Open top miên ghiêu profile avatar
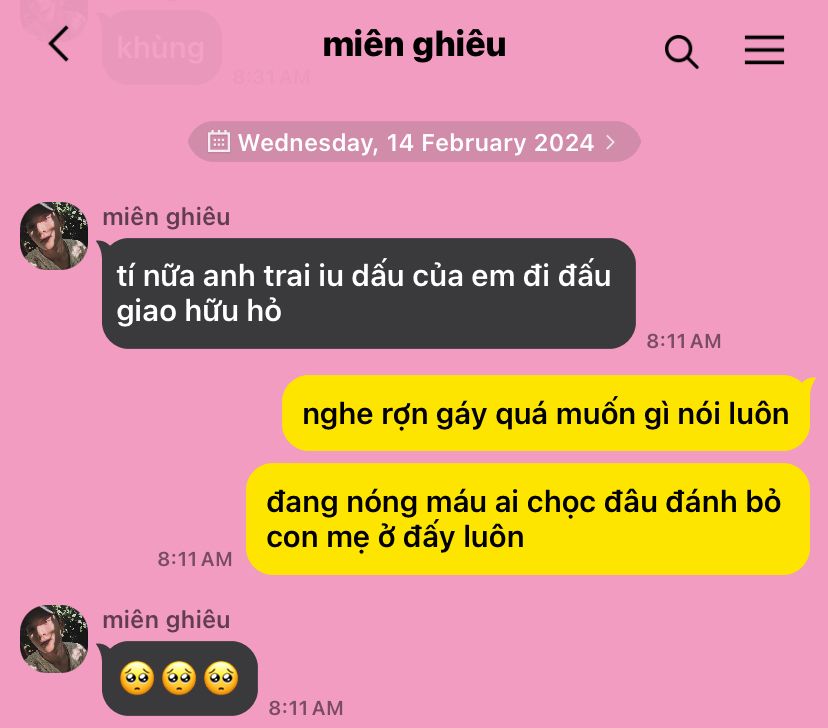Viewport: 828px width, 728px height. [x=54, y=235]
